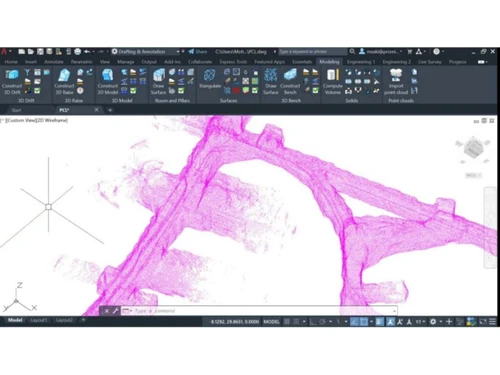The image size is (500, 375).
Task: Open the AutoCAD application menu
Action: coord(4,52)
